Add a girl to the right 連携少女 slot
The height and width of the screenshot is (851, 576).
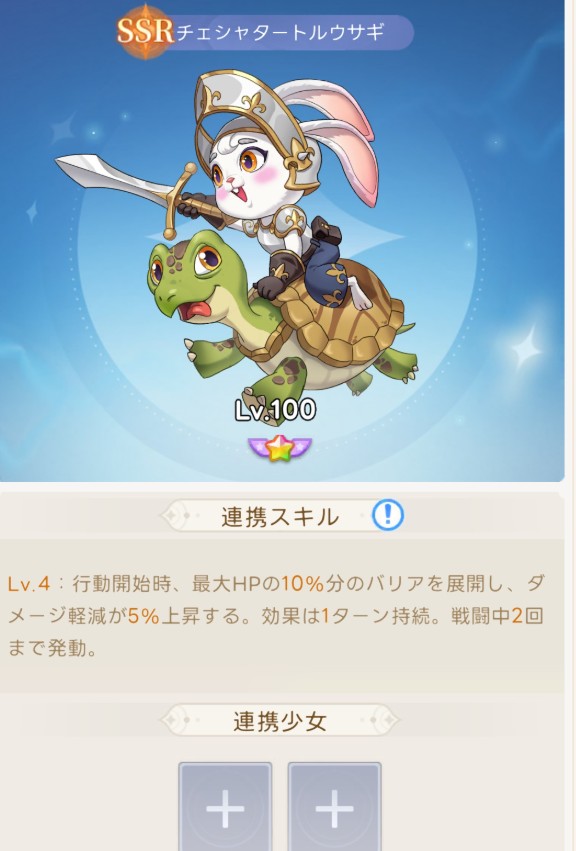click(x=334, y=806)
